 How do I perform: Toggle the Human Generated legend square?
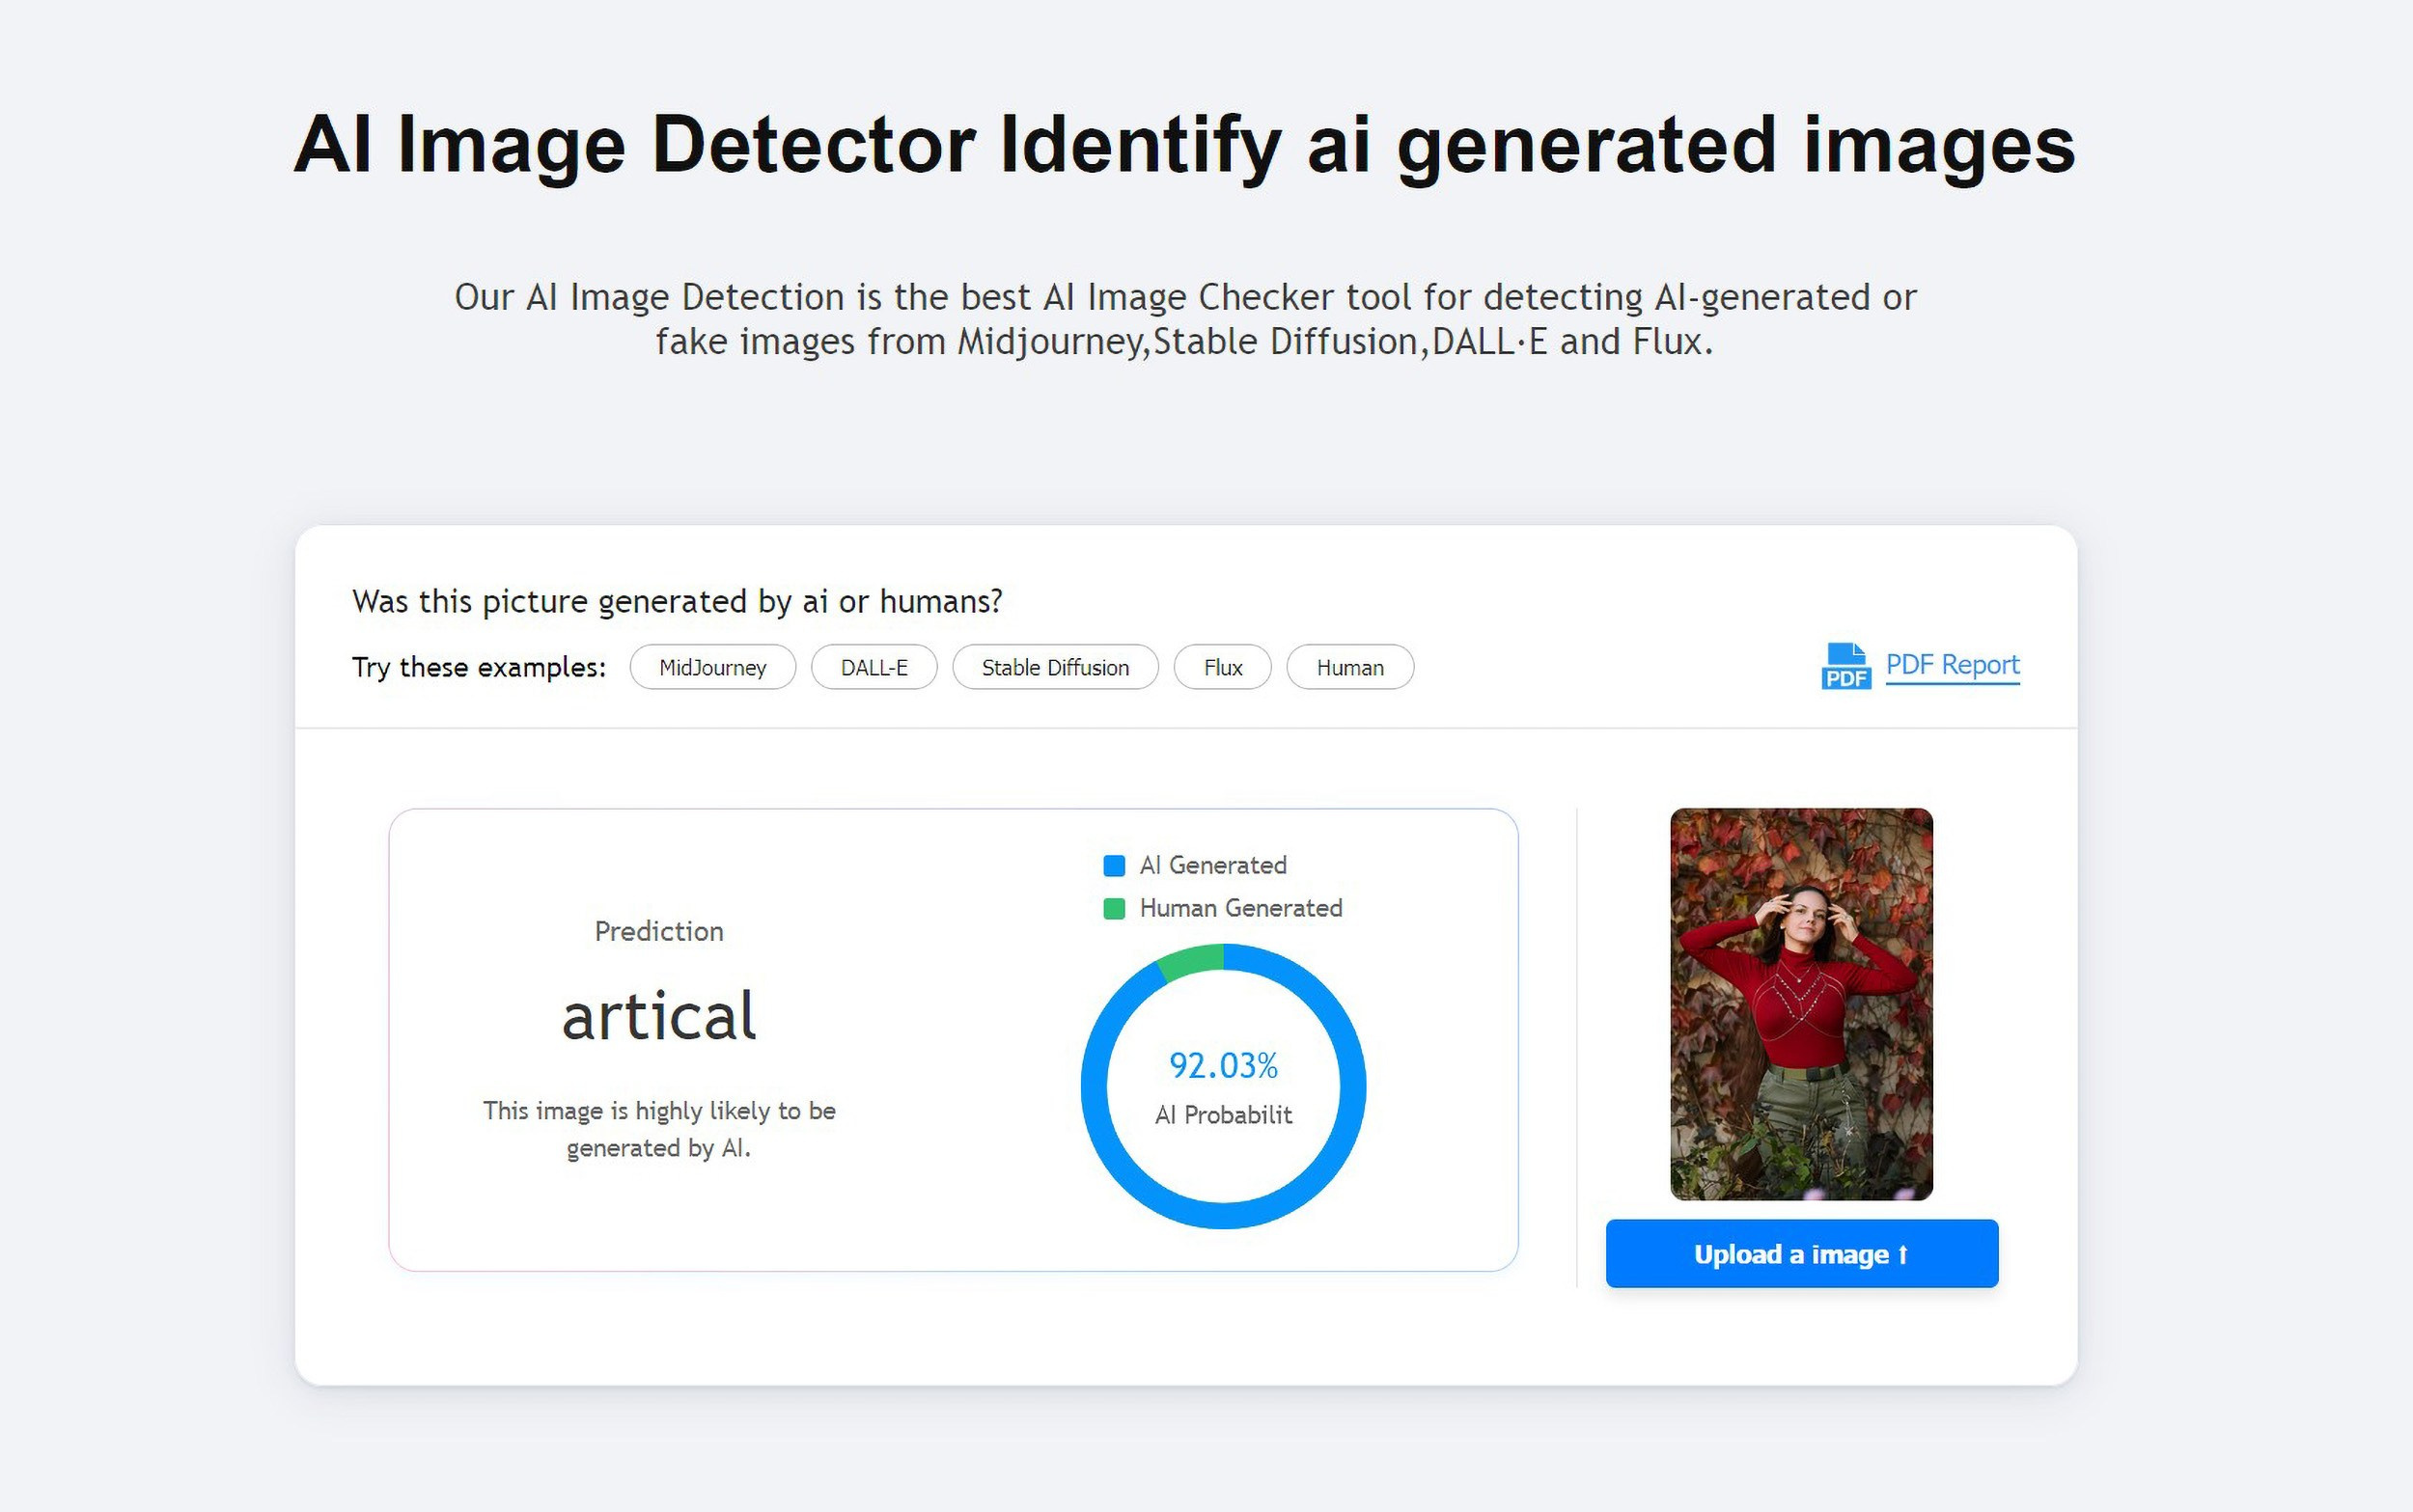click(1113, 909)
